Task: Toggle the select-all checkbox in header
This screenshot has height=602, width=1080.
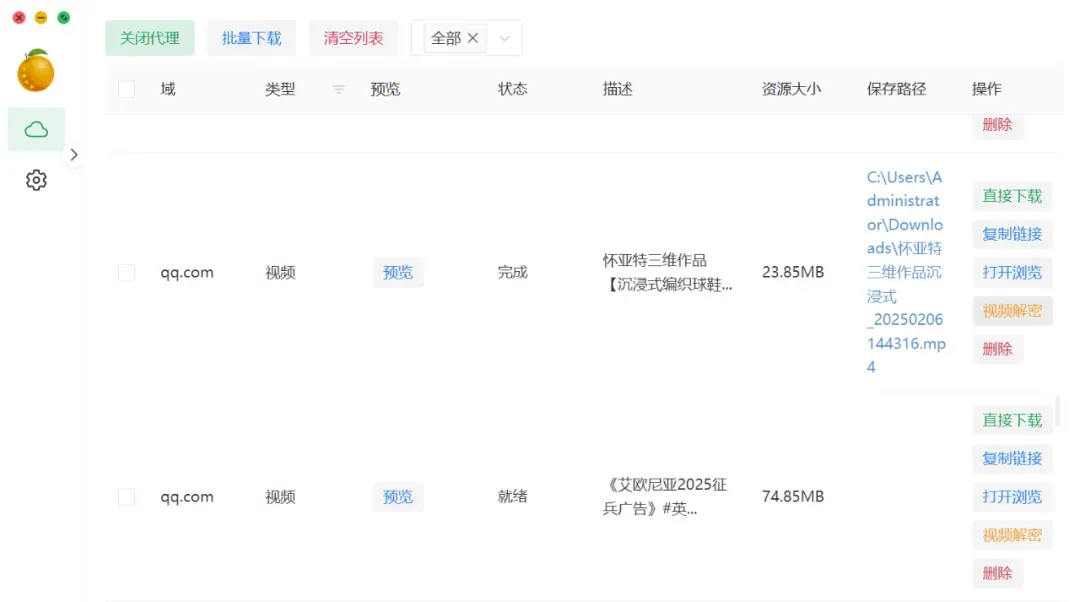Action: click(x=127, y=89)
